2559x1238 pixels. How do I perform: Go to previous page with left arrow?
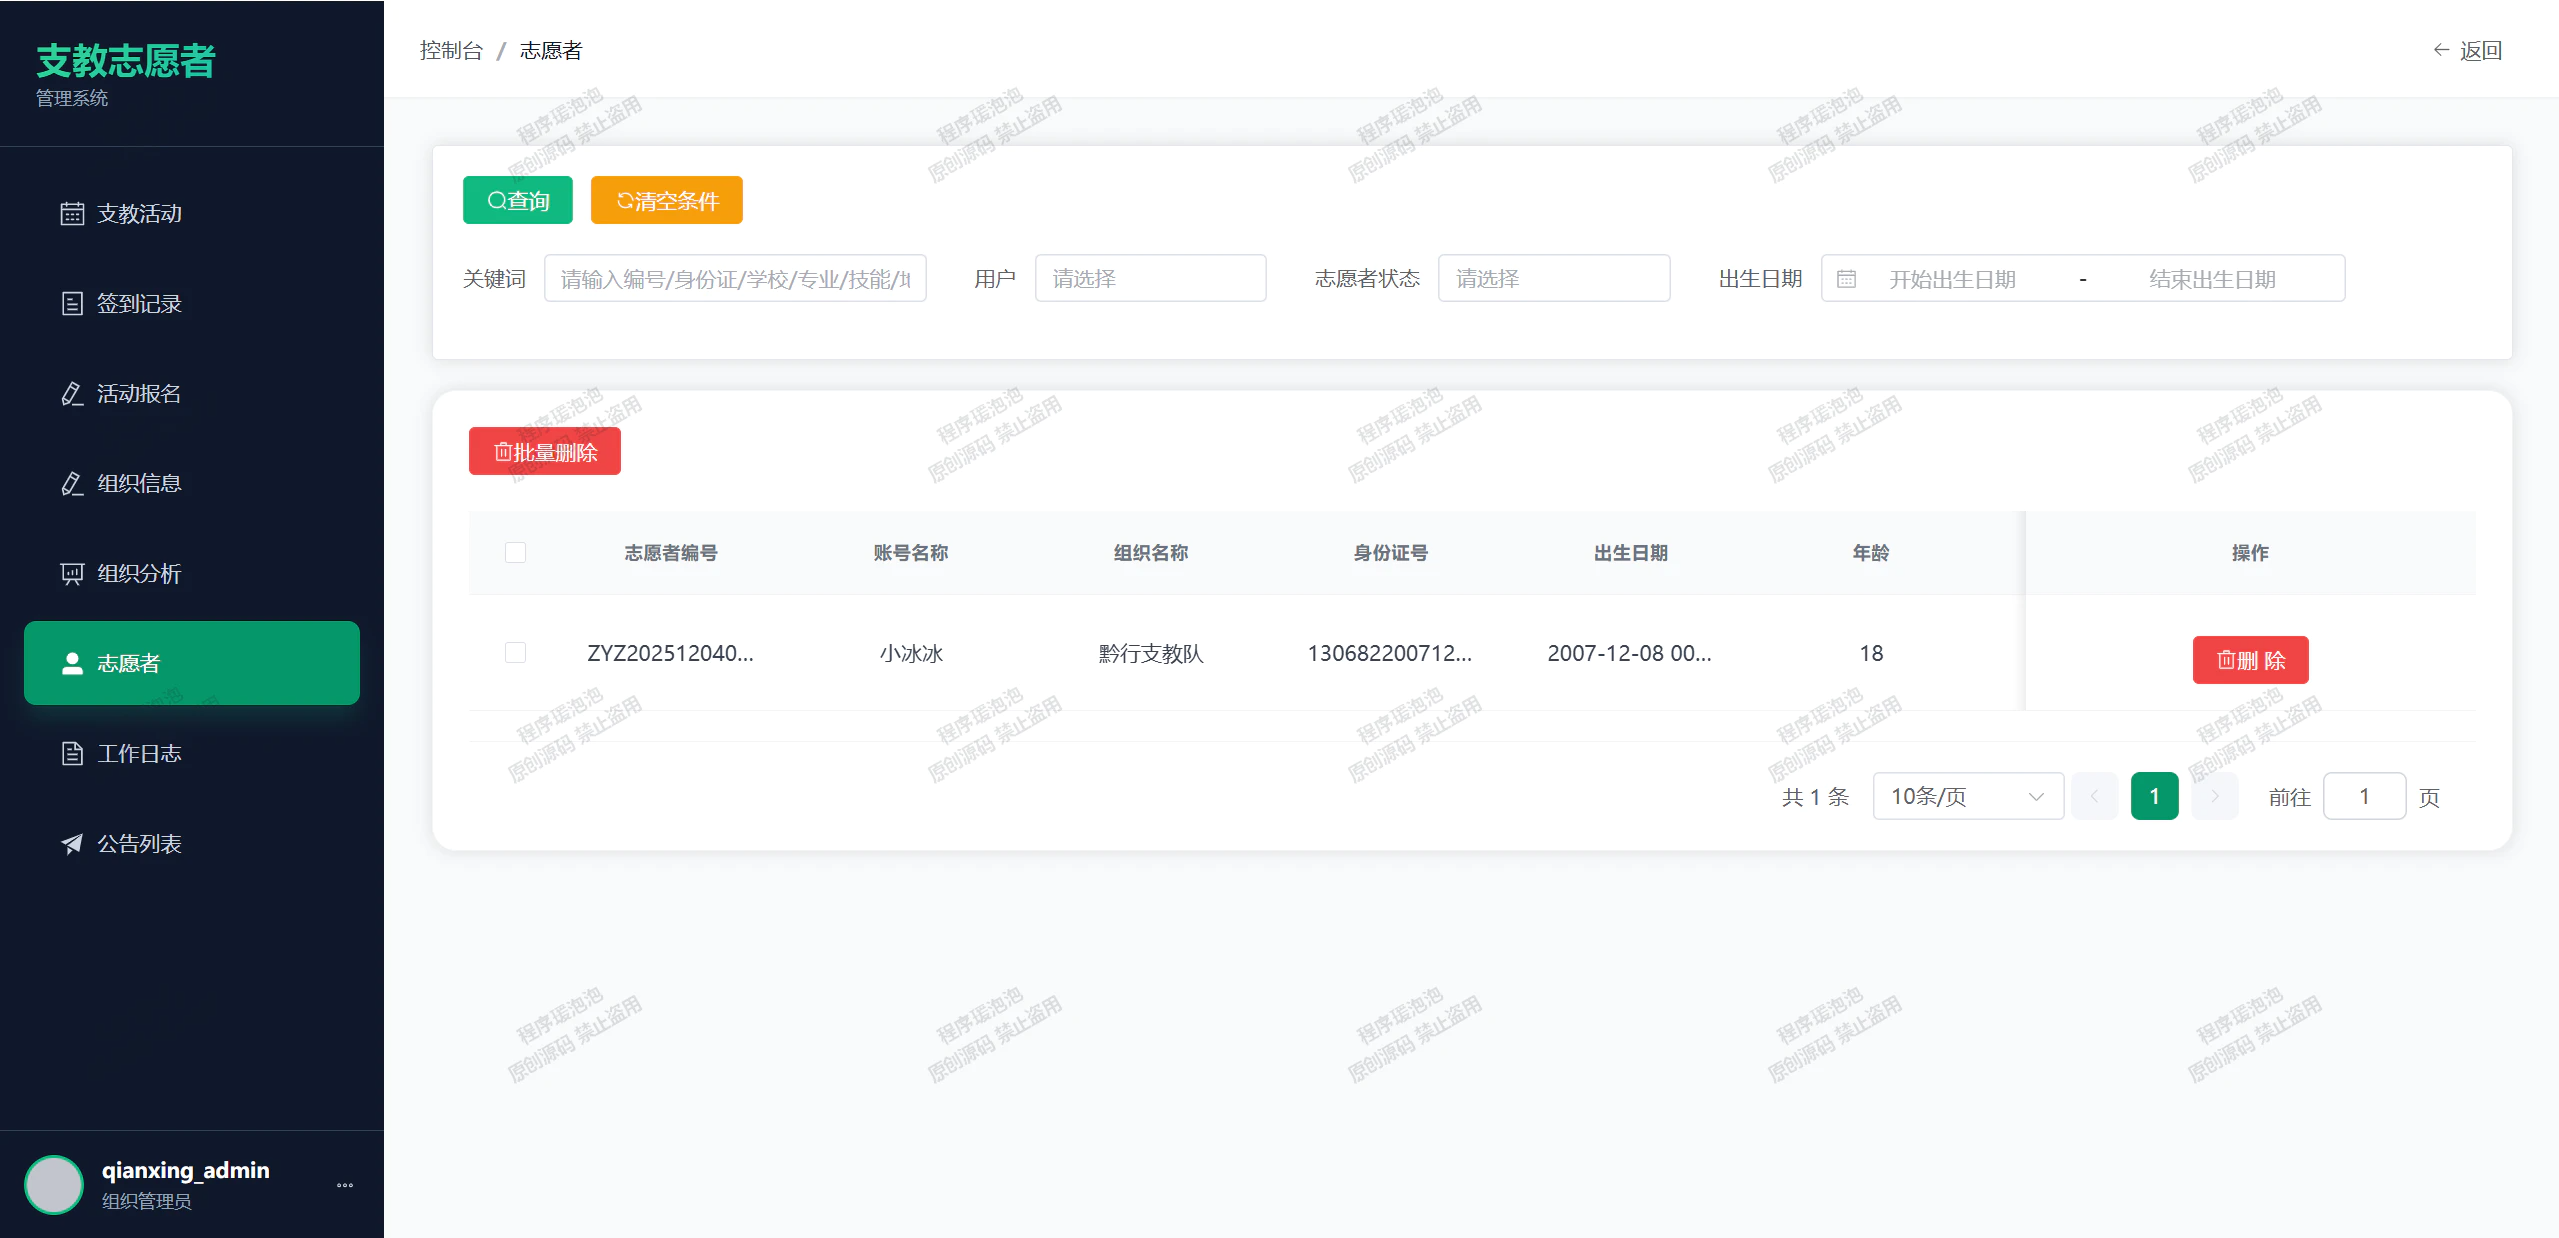tap(2094, 796)
